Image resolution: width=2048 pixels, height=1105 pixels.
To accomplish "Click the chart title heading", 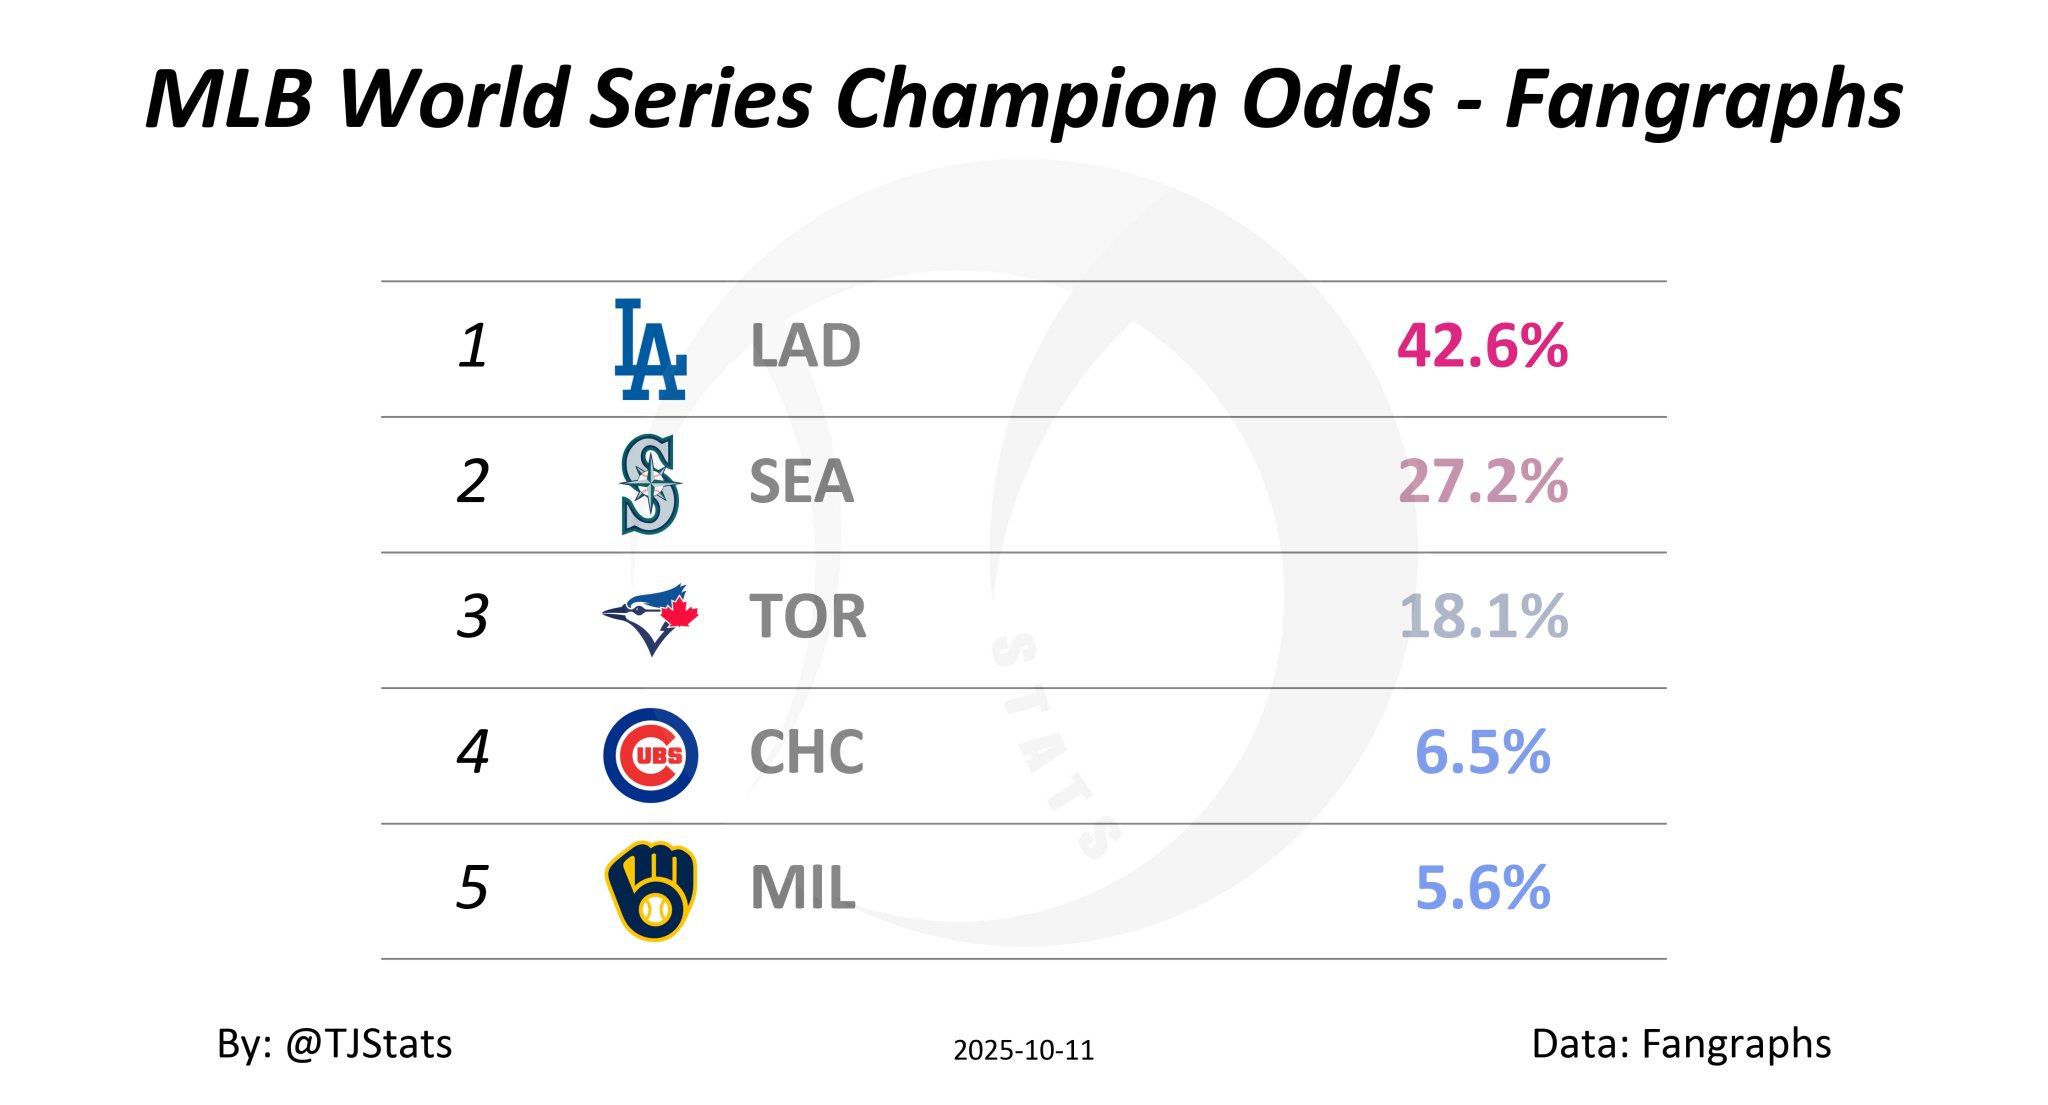I will (1024, 98).
